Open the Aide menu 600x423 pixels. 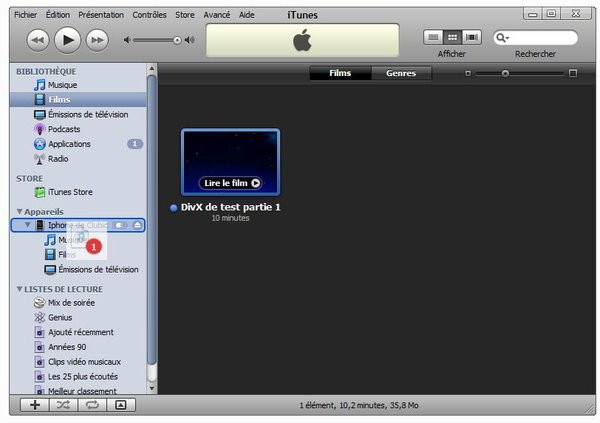[246, 15]
